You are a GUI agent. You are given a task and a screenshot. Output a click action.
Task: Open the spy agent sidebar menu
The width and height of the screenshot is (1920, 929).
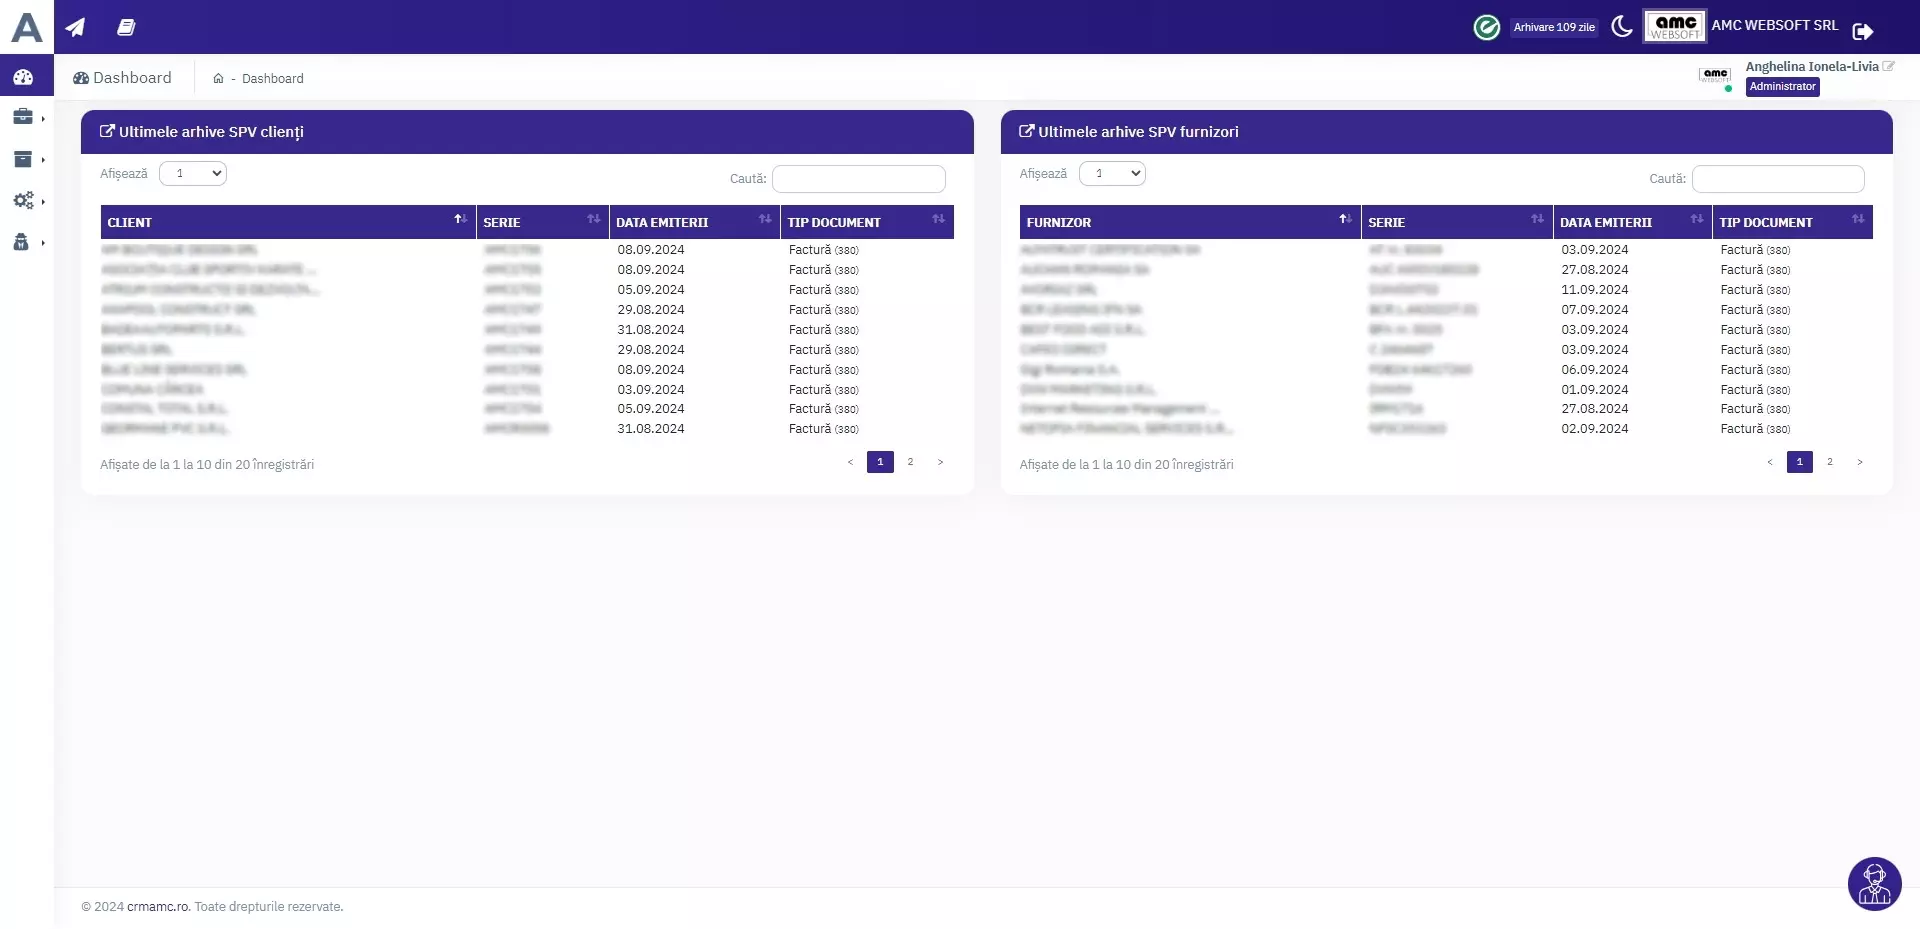click(x=21, y=242)
